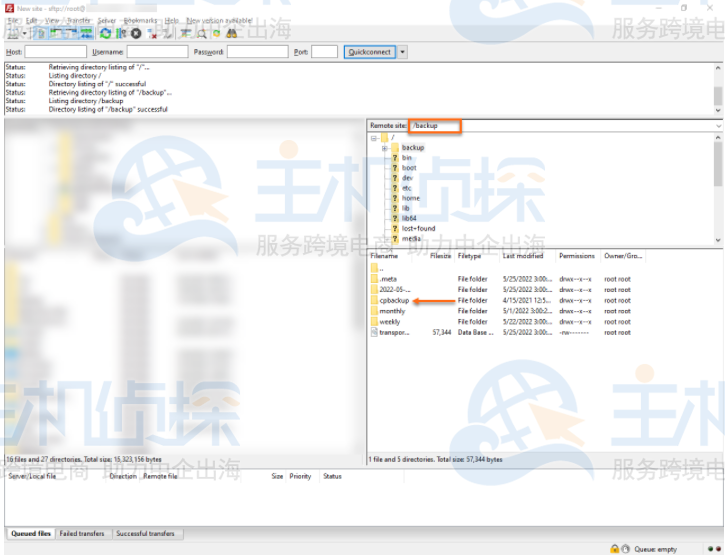725x559 pixels.
Task: Select lost+found folder in remote tree
Action: click(x=418, y=228)
